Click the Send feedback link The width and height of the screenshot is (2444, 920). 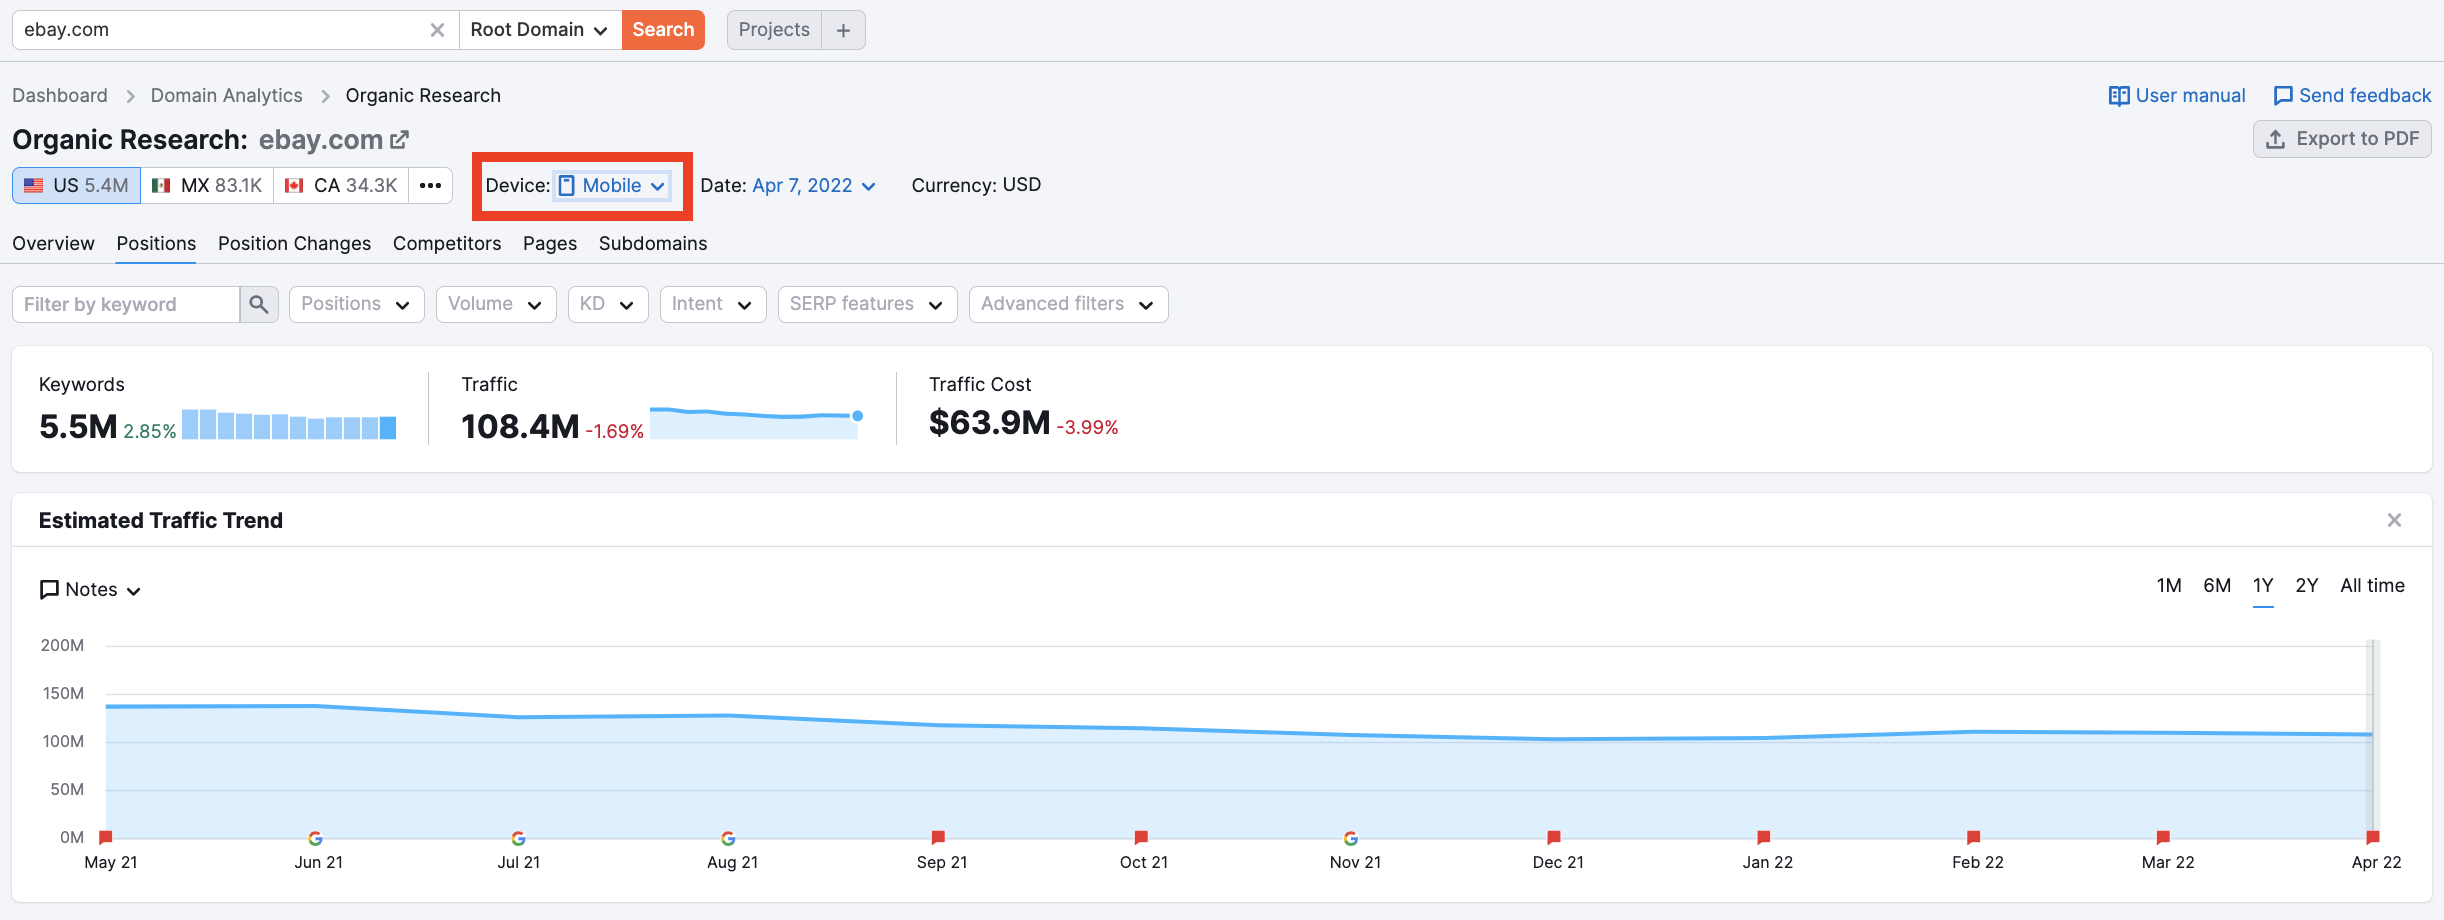click(x=2352, y=96)
